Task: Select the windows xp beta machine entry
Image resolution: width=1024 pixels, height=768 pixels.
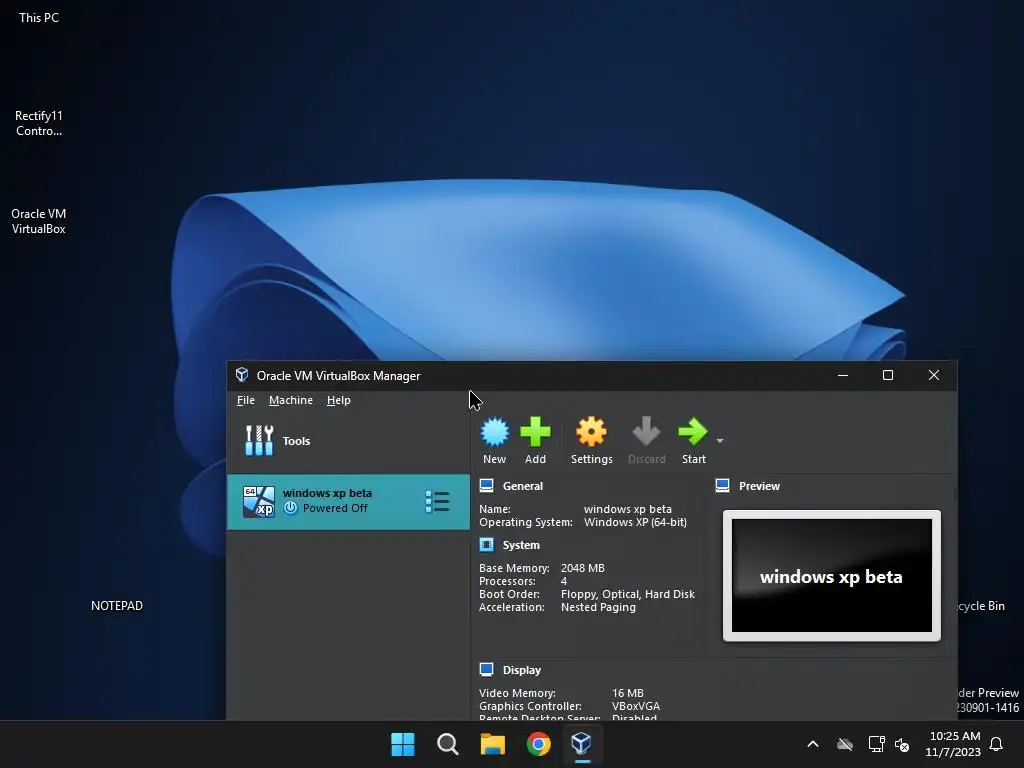Action: pyautogui.click(x=348, y=502)
